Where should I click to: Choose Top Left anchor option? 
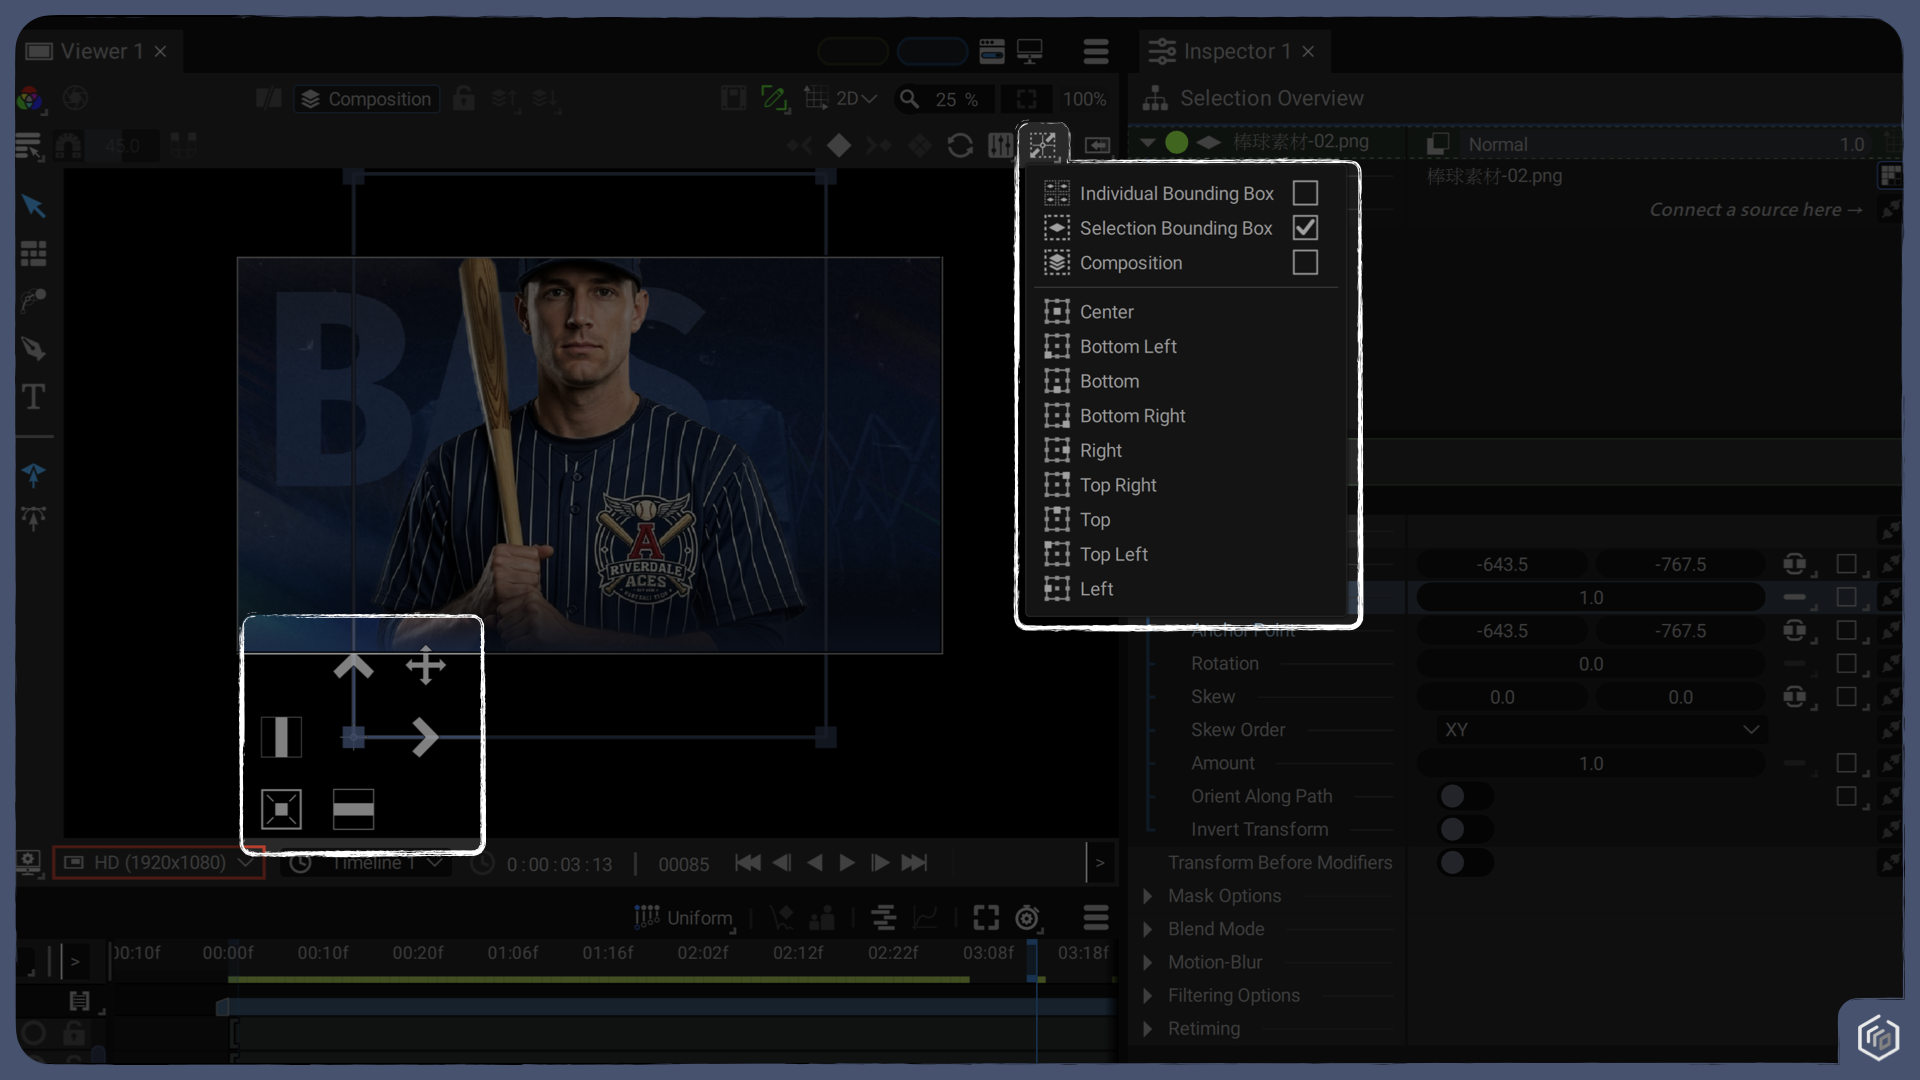coord(1113,554)
